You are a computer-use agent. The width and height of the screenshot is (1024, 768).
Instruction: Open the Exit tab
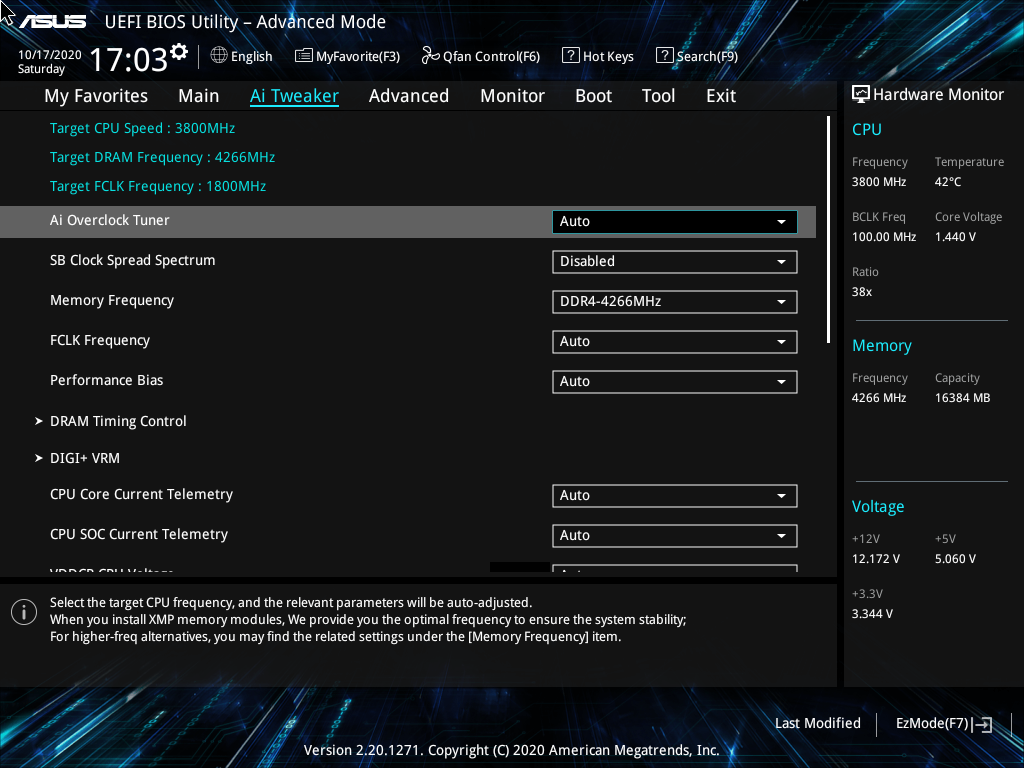[x=721, y=96]
